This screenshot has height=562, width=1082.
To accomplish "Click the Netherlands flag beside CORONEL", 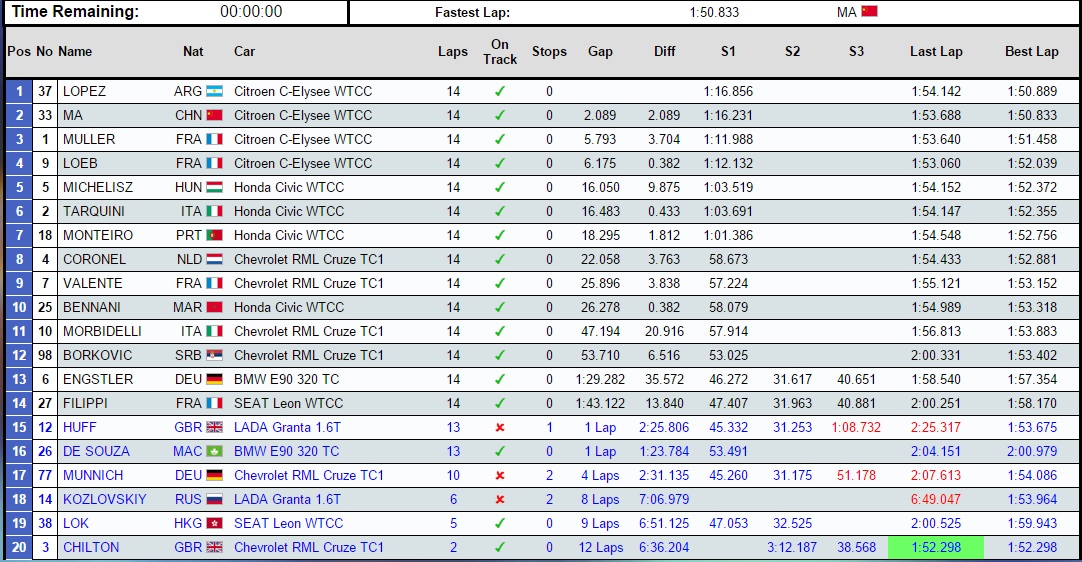I will (x=214, y=259).
